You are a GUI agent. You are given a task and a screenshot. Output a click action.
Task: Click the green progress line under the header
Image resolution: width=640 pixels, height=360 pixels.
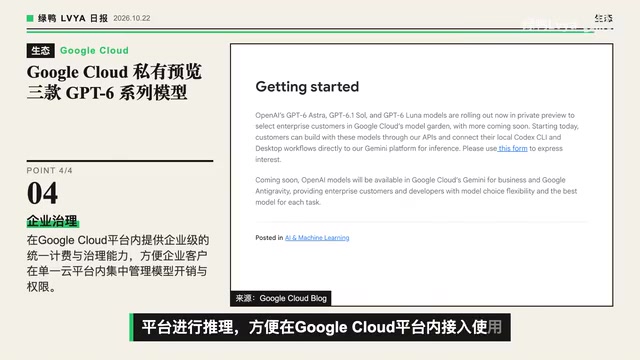point(310,31)
